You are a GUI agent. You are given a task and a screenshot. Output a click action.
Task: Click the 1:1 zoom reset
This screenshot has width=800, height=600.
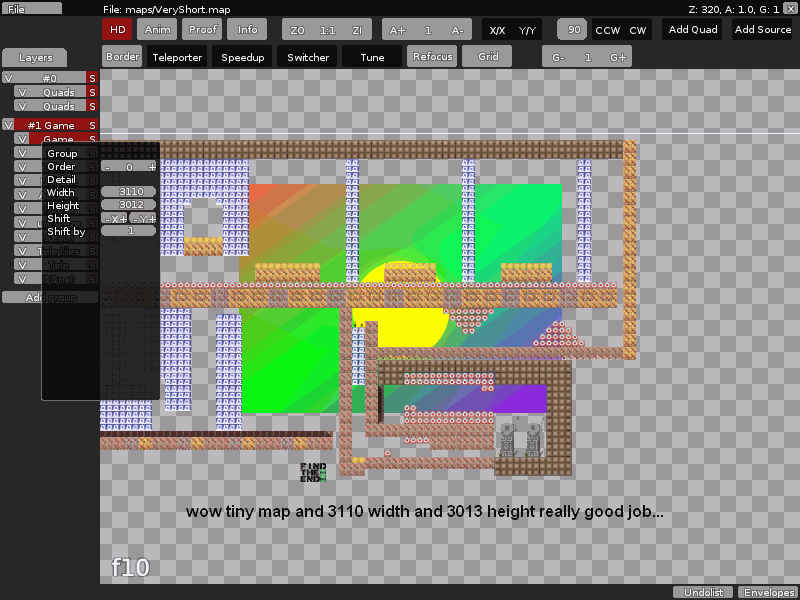point(325,29)
